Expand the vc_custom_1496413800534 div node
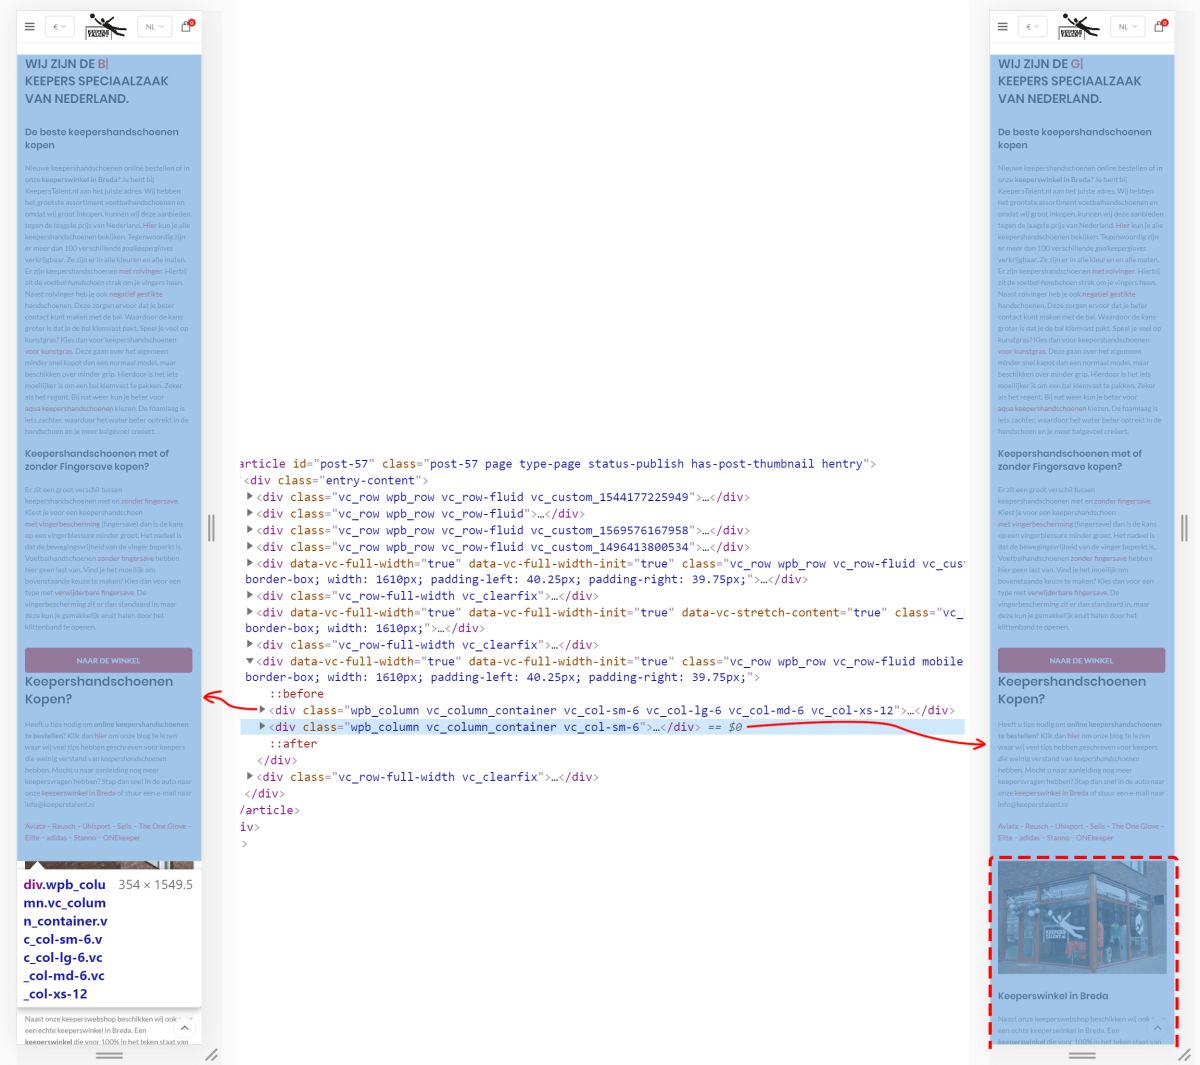Viewport: 1200px width, 1065px height. pyautogui.click(x=250, y=547)
